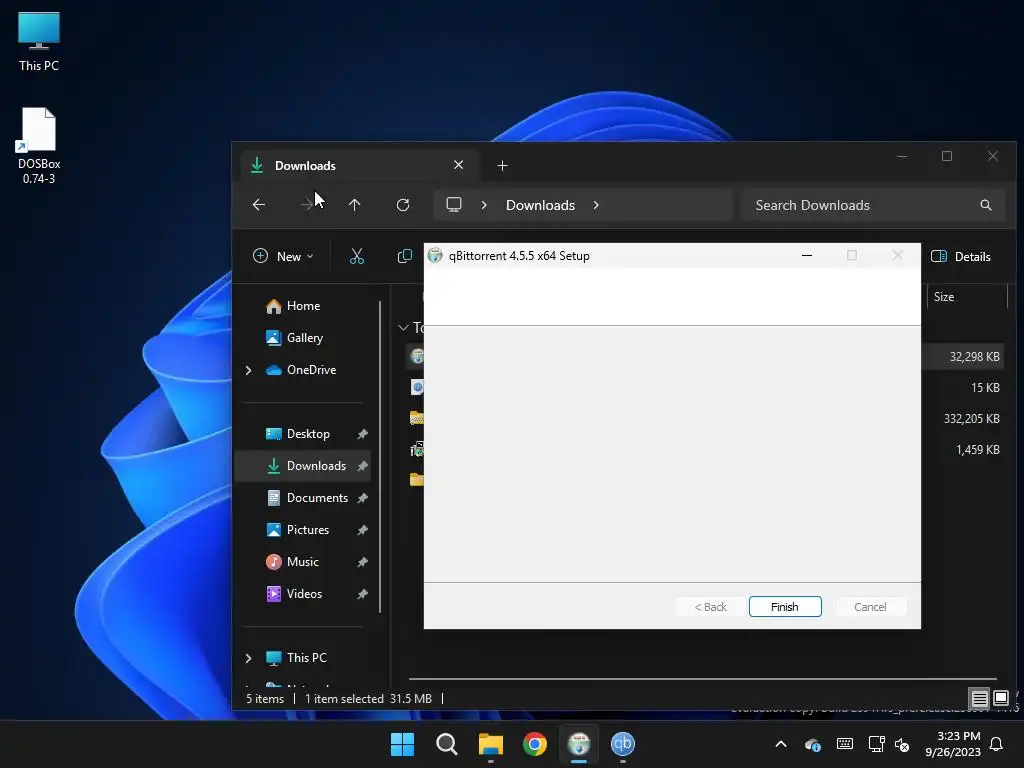Sort by the Size column header
This screenshot has width=1024, height=768.
pyautogui.click(x=944, y=296)
